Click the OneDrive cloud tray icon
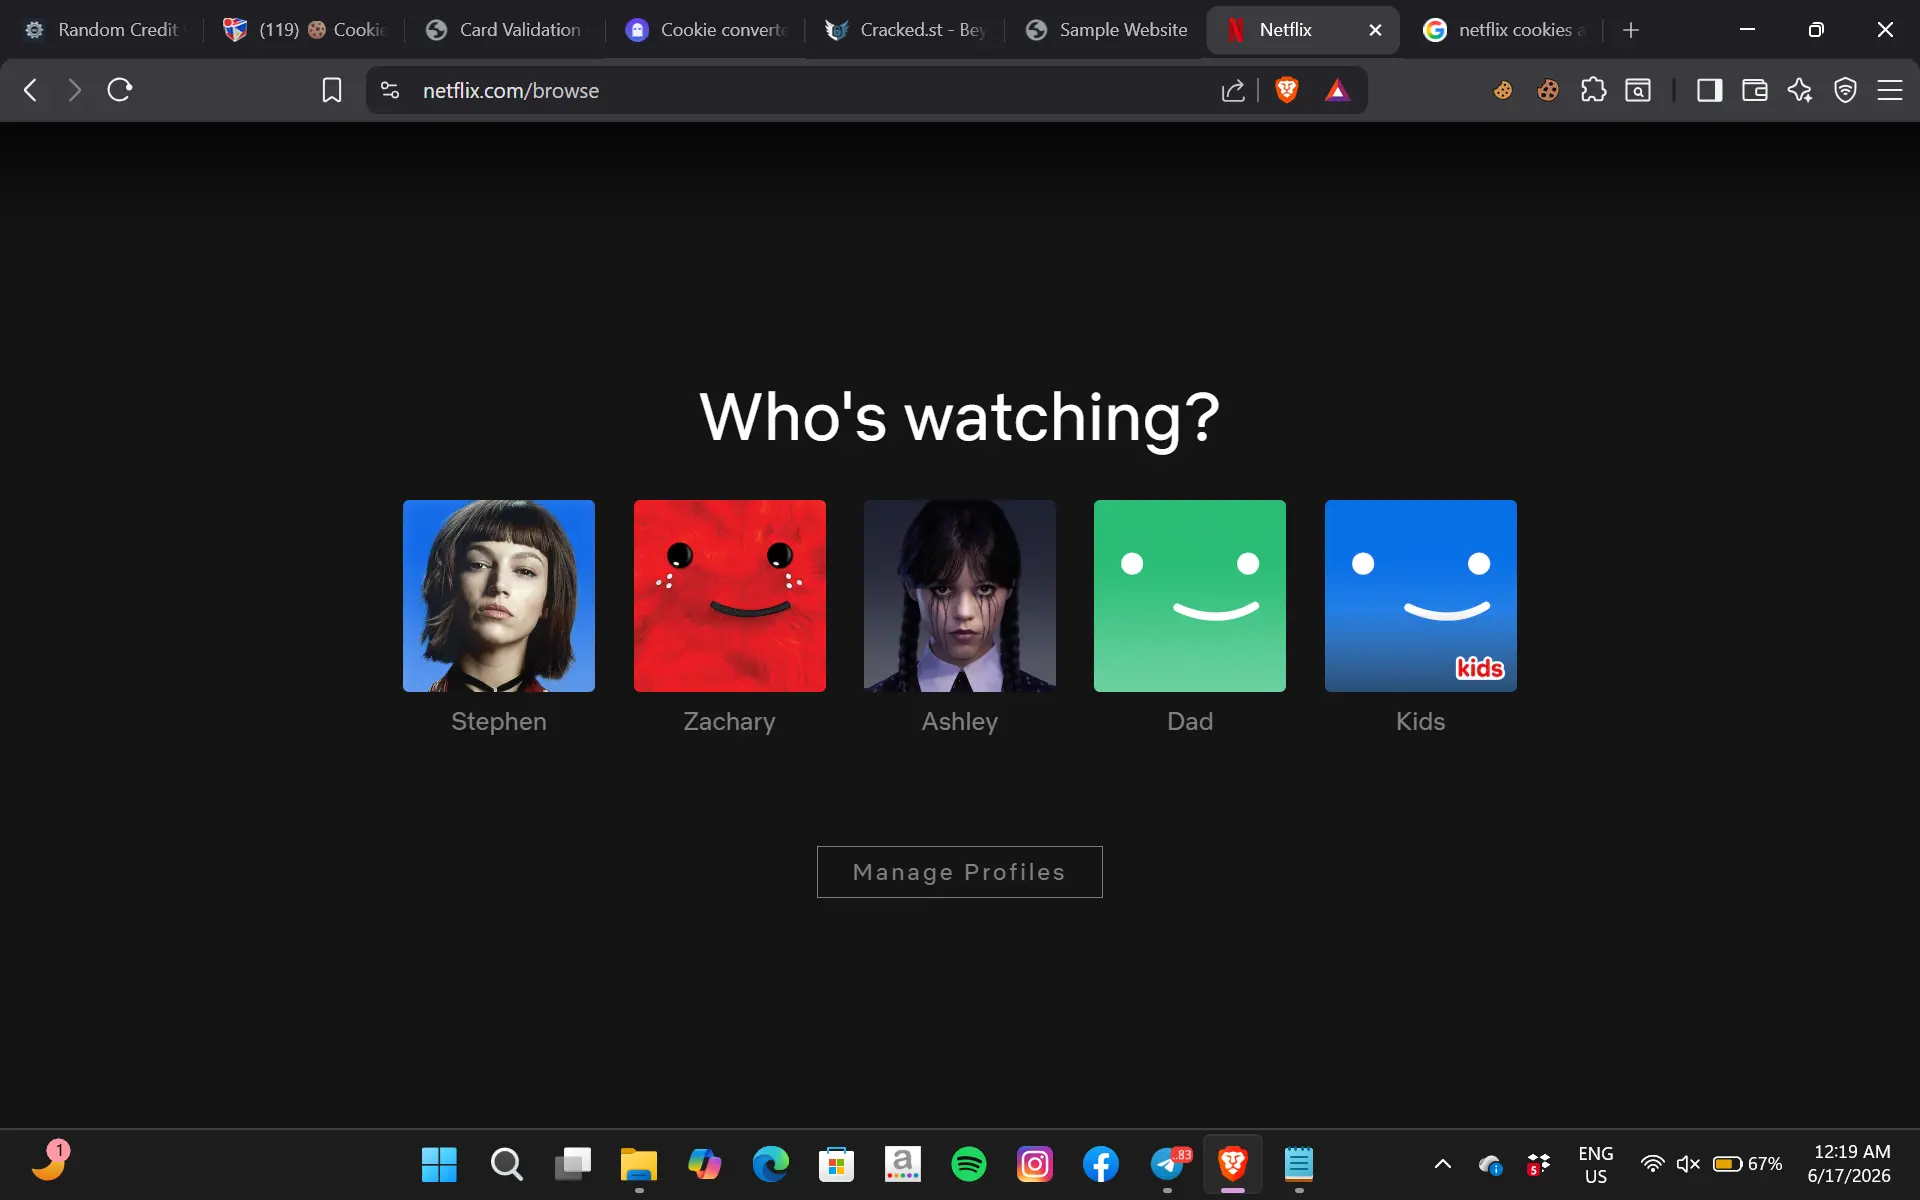 (x=1490, y=1165)
